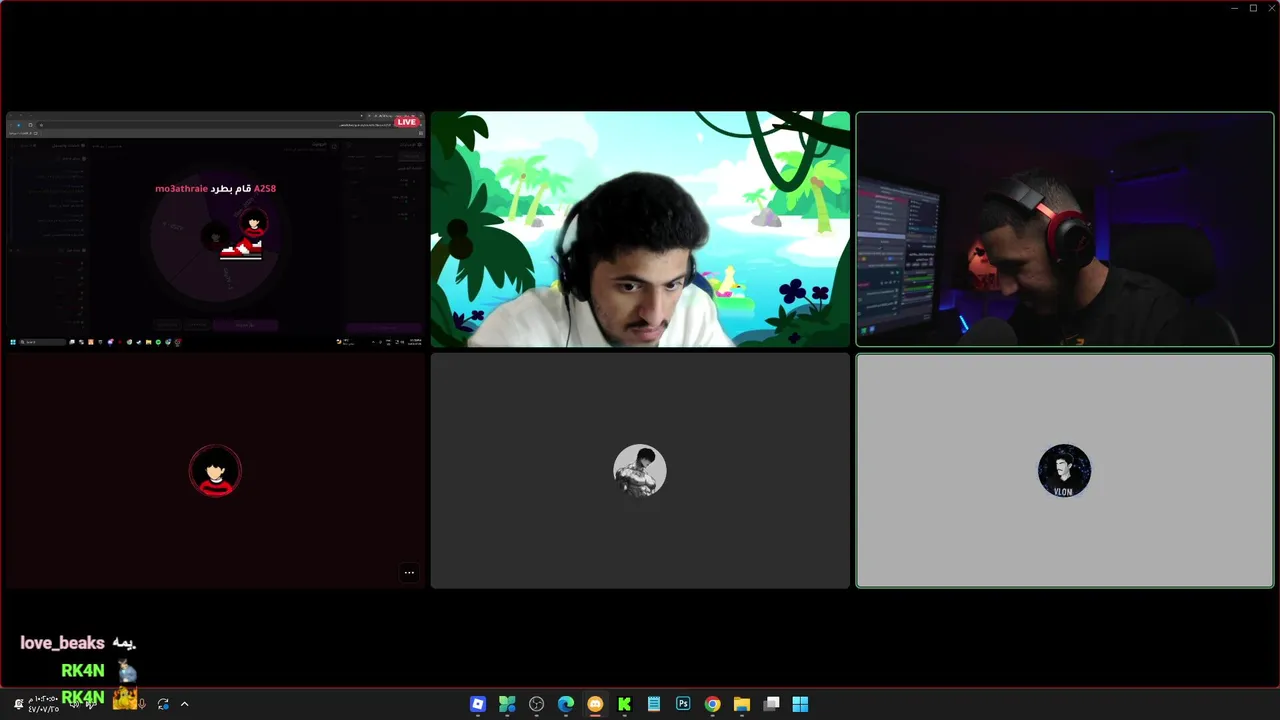1280x720 pixels.
Task: Click the VLON avatar
Action: (x=1064, y=470)
